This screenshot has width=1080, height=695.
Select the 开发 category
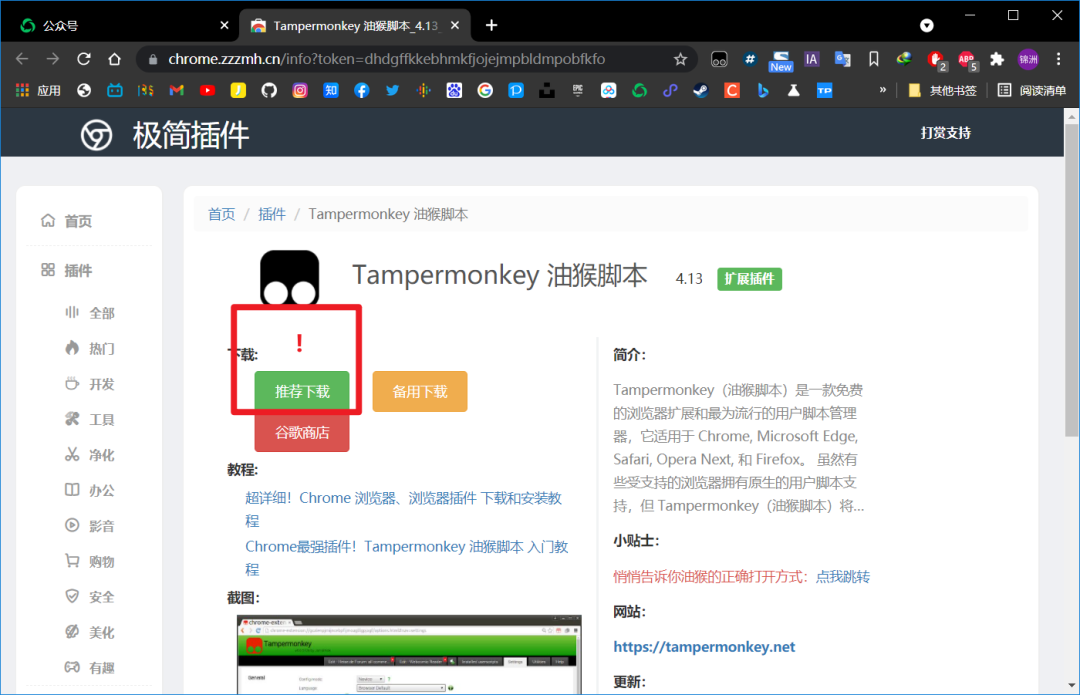pos(90,384)
